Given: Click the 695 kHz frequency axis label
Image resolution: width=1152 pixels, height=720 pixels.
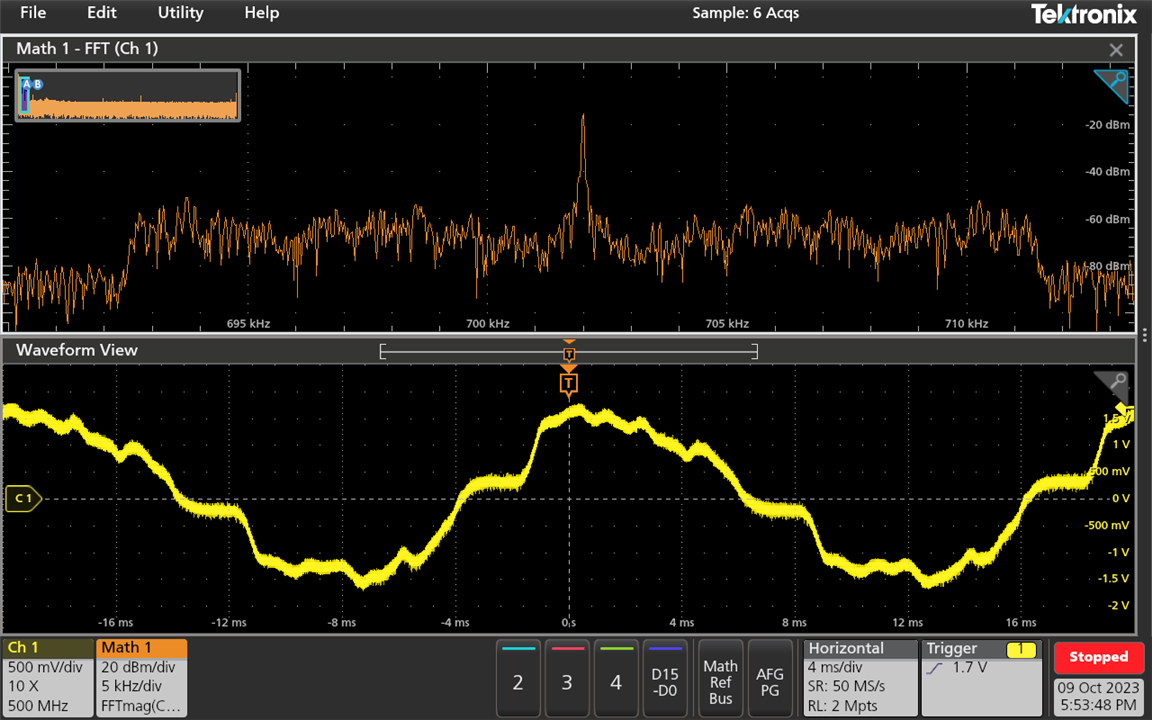Looking at the screenshot, I should [x=248, y=323].
